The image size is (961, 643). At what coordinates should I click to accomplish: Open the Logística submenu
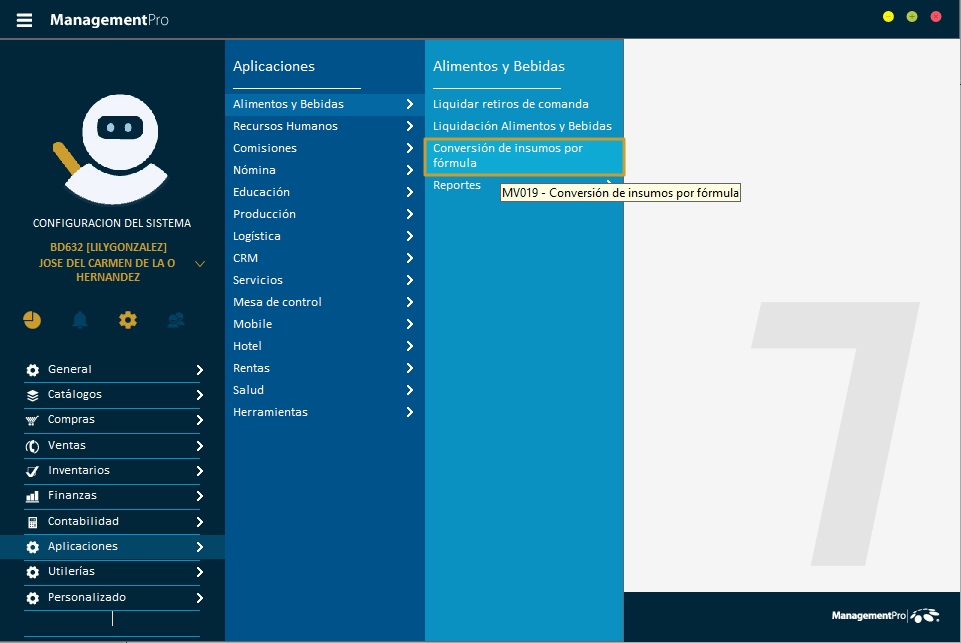point(325,237)
